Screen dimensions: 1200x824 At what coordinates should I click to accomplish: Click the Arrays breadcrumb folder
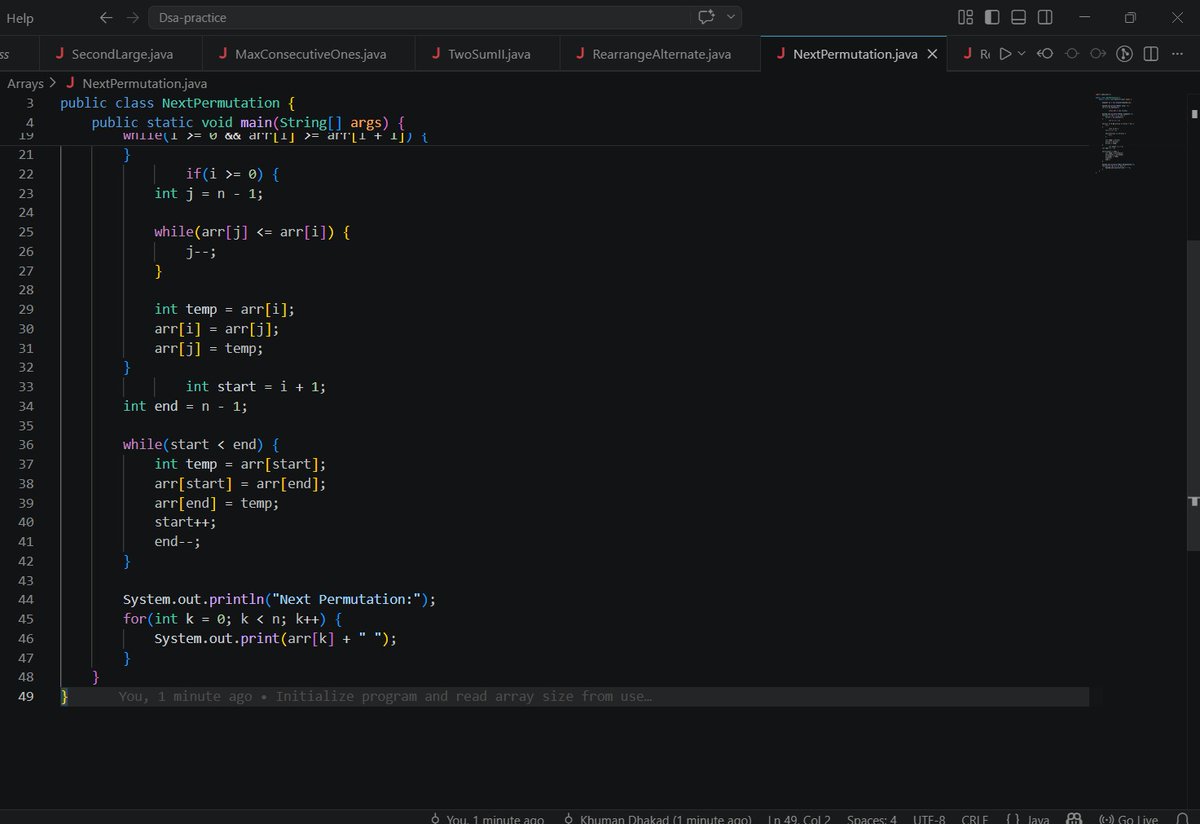pyautogui.click(x=25, y=84)
